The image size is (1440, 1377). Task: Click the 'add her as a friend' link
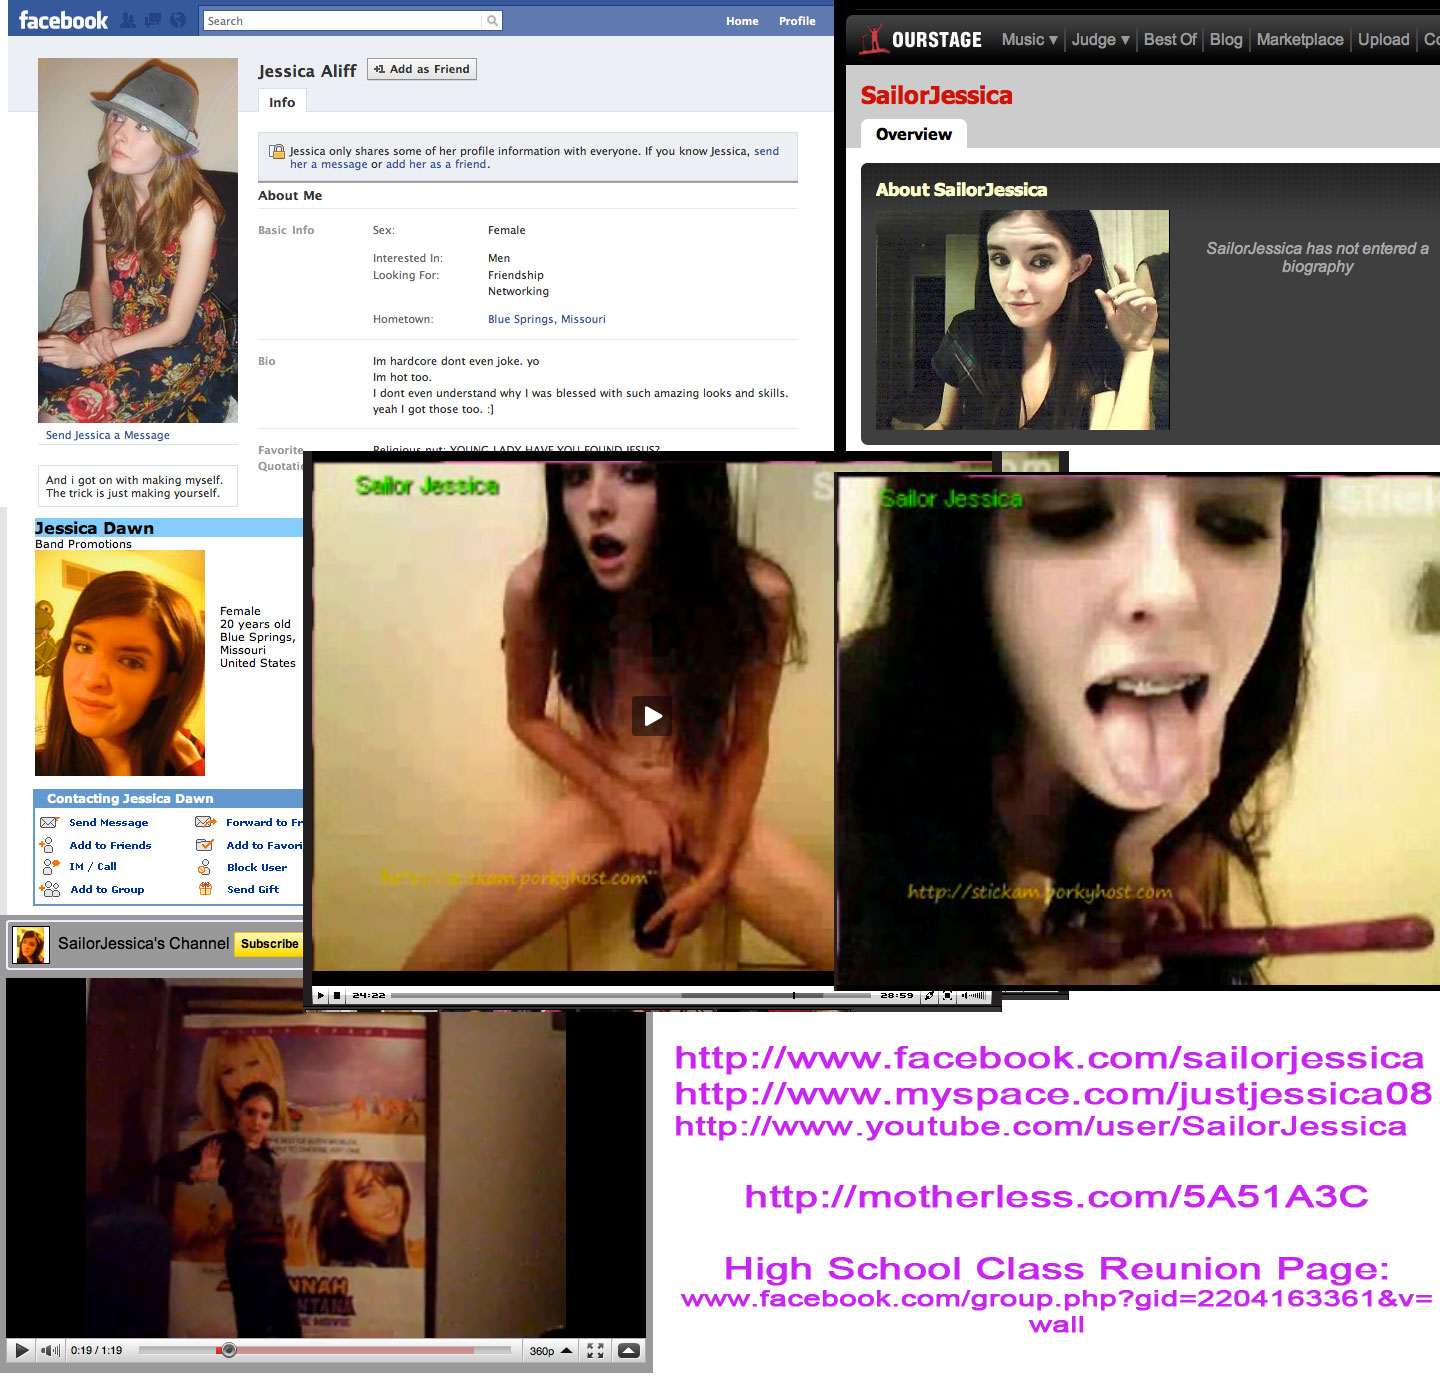click(436, 164)
